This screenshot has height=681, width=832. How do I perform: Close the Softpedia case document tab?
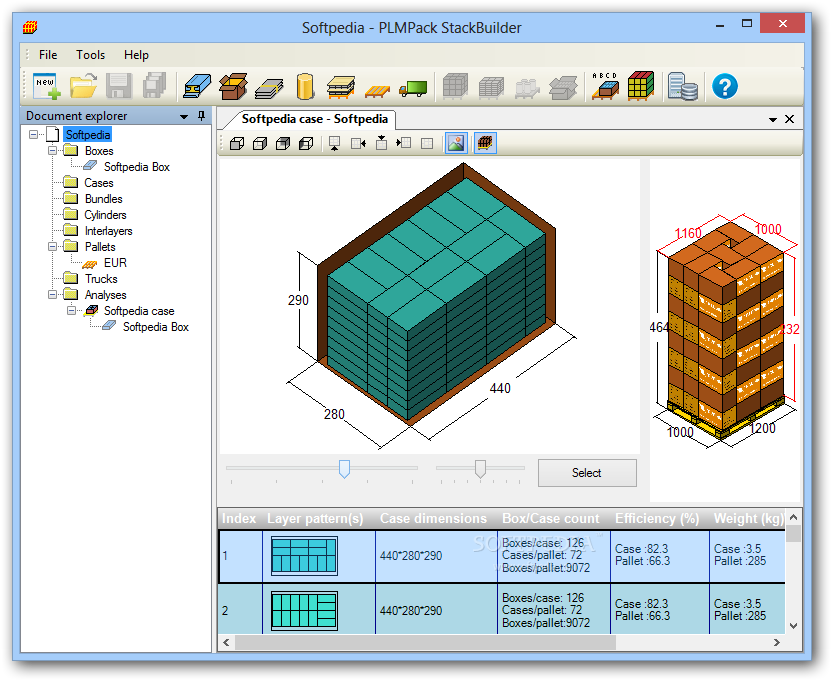tap(790, 119)
